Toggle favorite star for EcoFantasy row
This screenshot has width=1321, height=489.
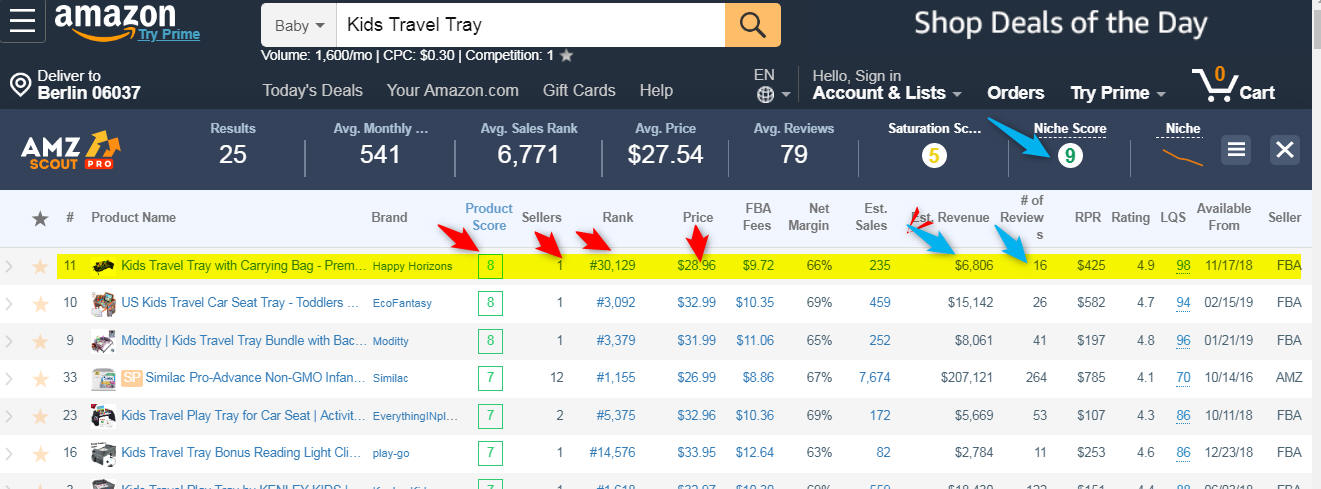[x=40, y=303]
